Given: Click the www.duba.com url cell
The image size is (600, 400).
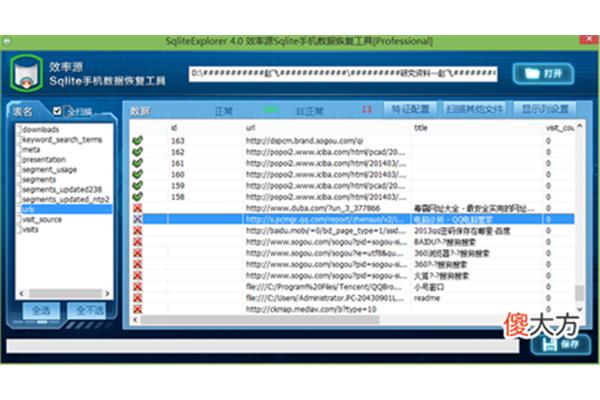Looking at the screenshot, I should [313, 208].
